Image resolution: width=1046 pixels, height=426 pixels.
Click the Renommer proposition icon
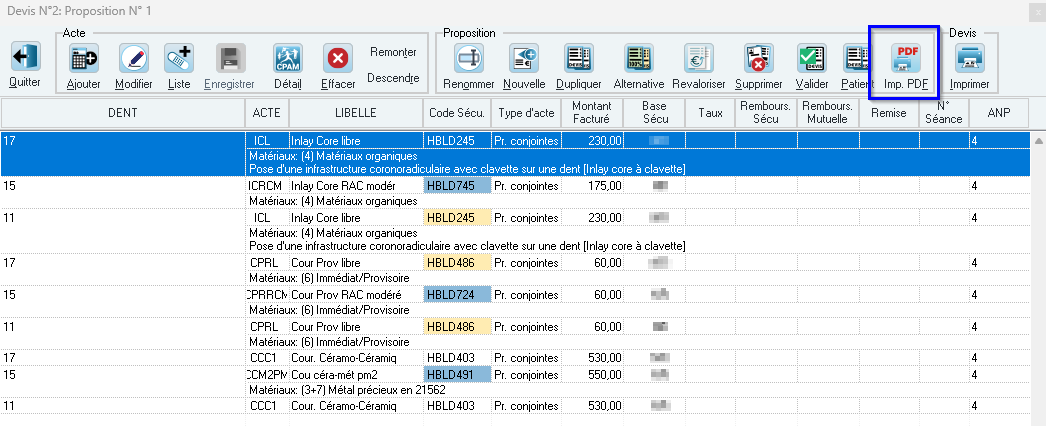click(x=469, y=59)
